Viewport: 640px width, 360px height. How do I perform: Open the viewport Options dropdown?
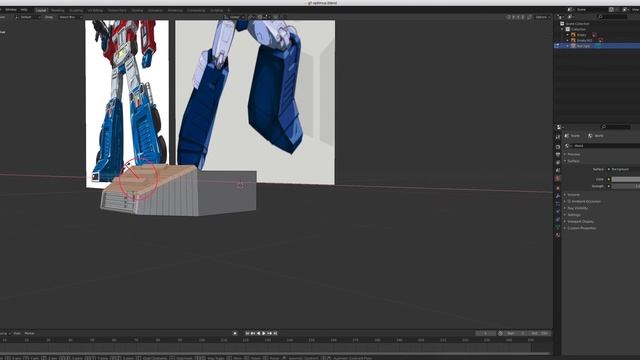click(543, 17)
